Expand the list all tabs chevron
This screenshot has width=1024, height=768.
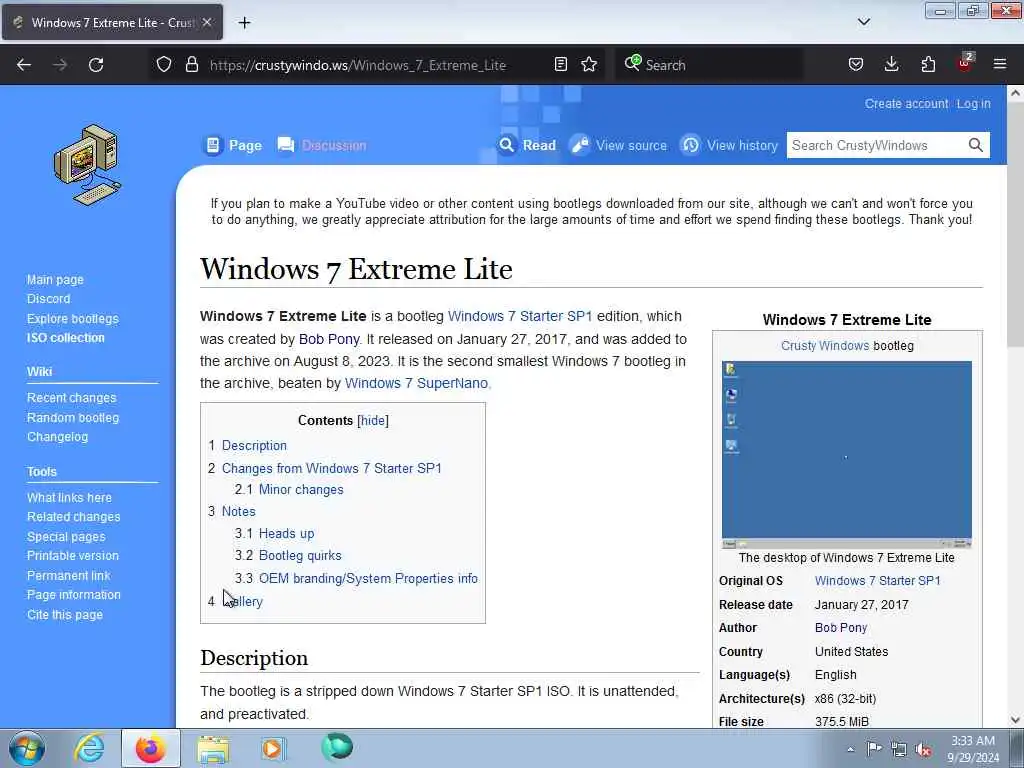click(x=864, y=22)
